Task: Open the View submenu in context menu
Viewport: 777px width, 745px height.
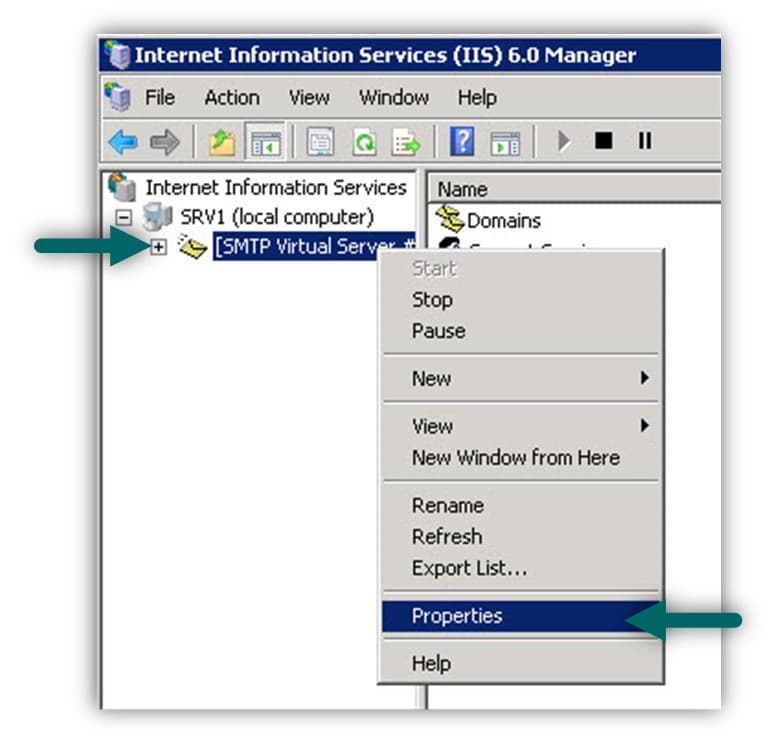Action: 520,426
